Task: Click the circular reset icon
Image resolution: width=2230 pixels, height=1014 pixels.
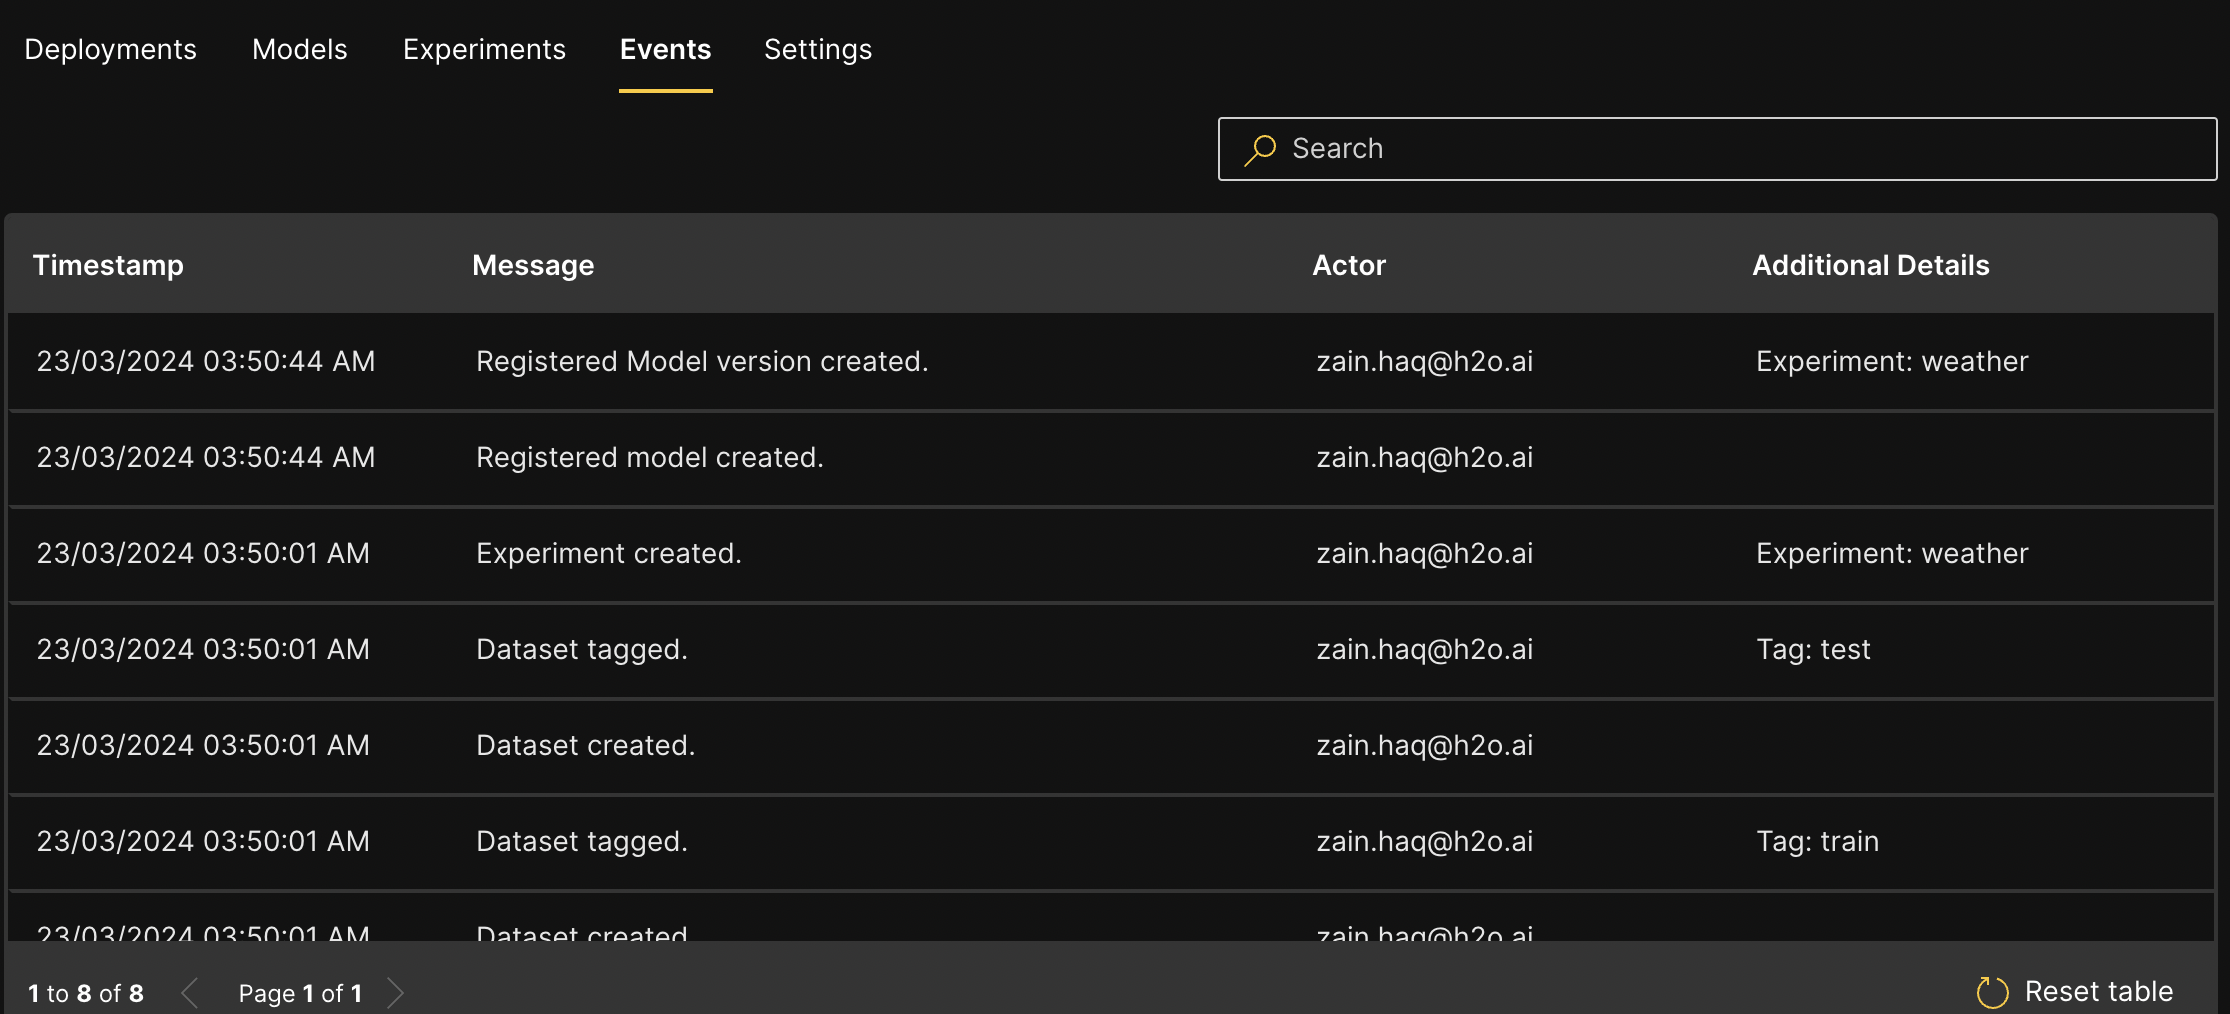Action: [x=1993, y=992]
